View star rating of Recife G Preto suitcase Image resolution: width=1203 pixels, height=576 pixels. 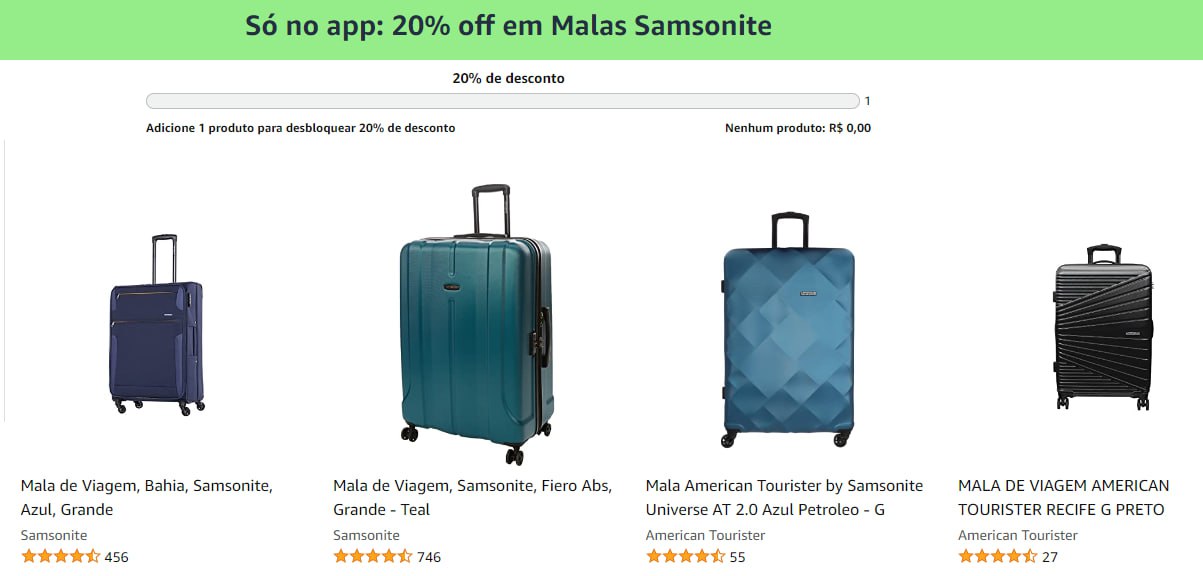coord(997,557)
